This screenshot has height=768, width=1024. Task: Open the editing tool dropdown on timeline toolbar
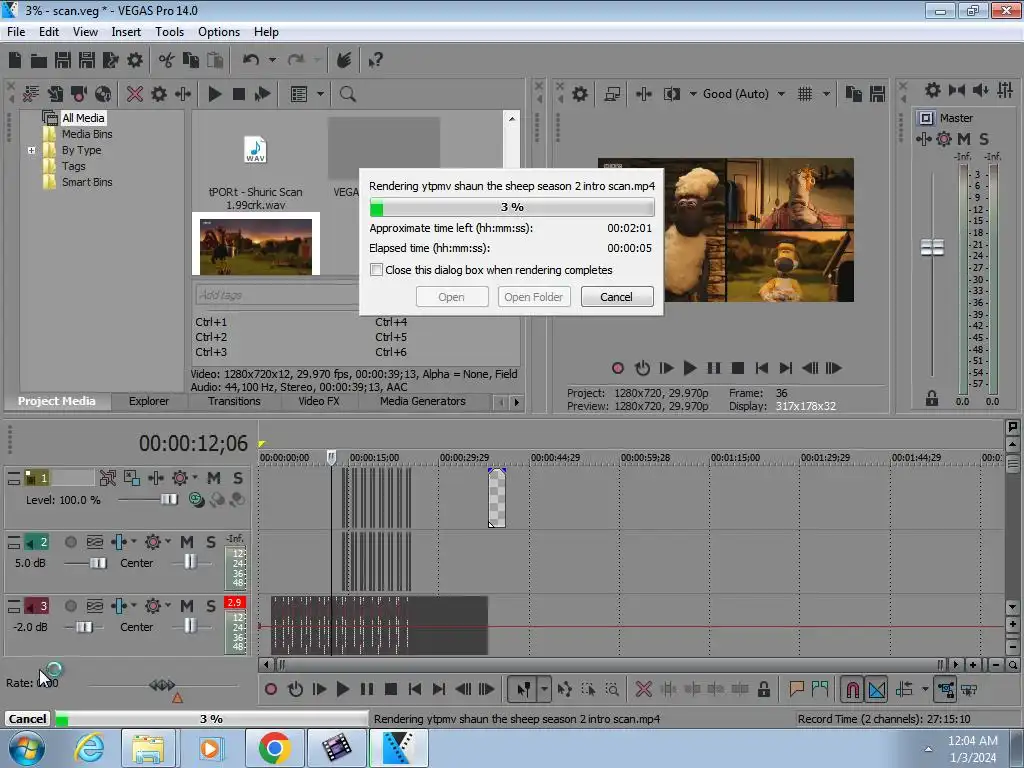tap(543, 689)
